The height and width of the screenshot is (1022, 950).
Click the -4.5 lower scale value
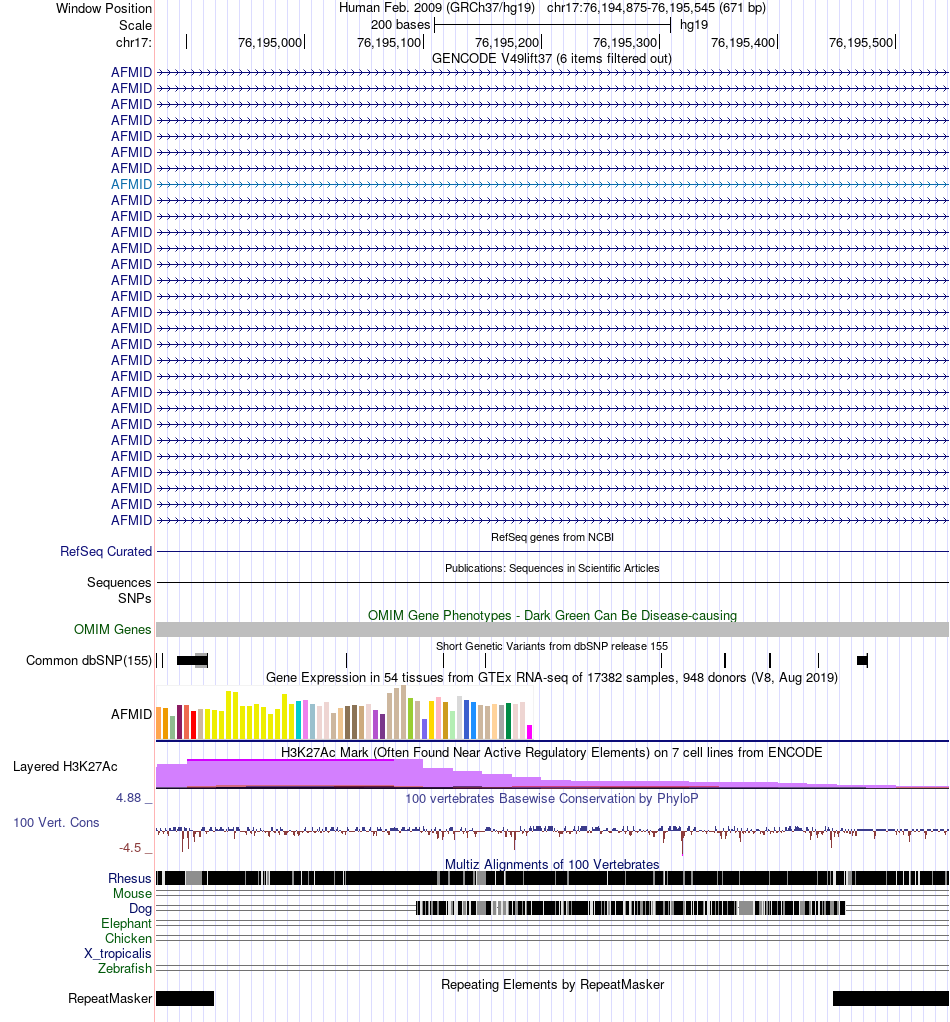(130, 847)
